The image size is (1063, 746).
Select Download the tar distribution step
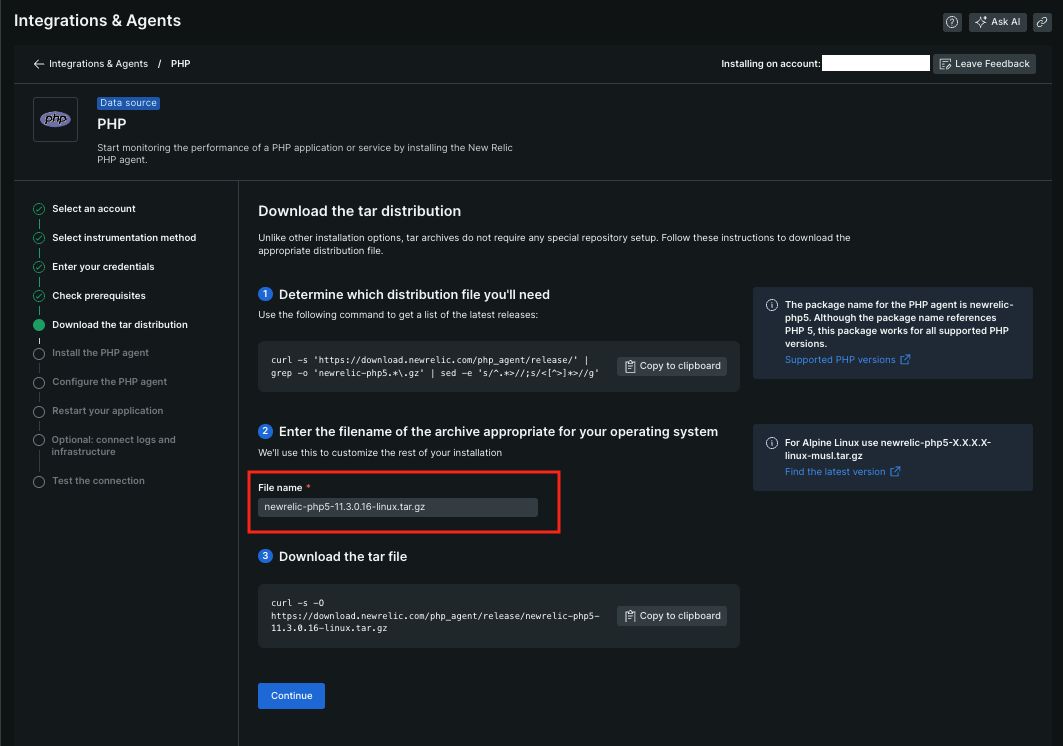(120, 325)
